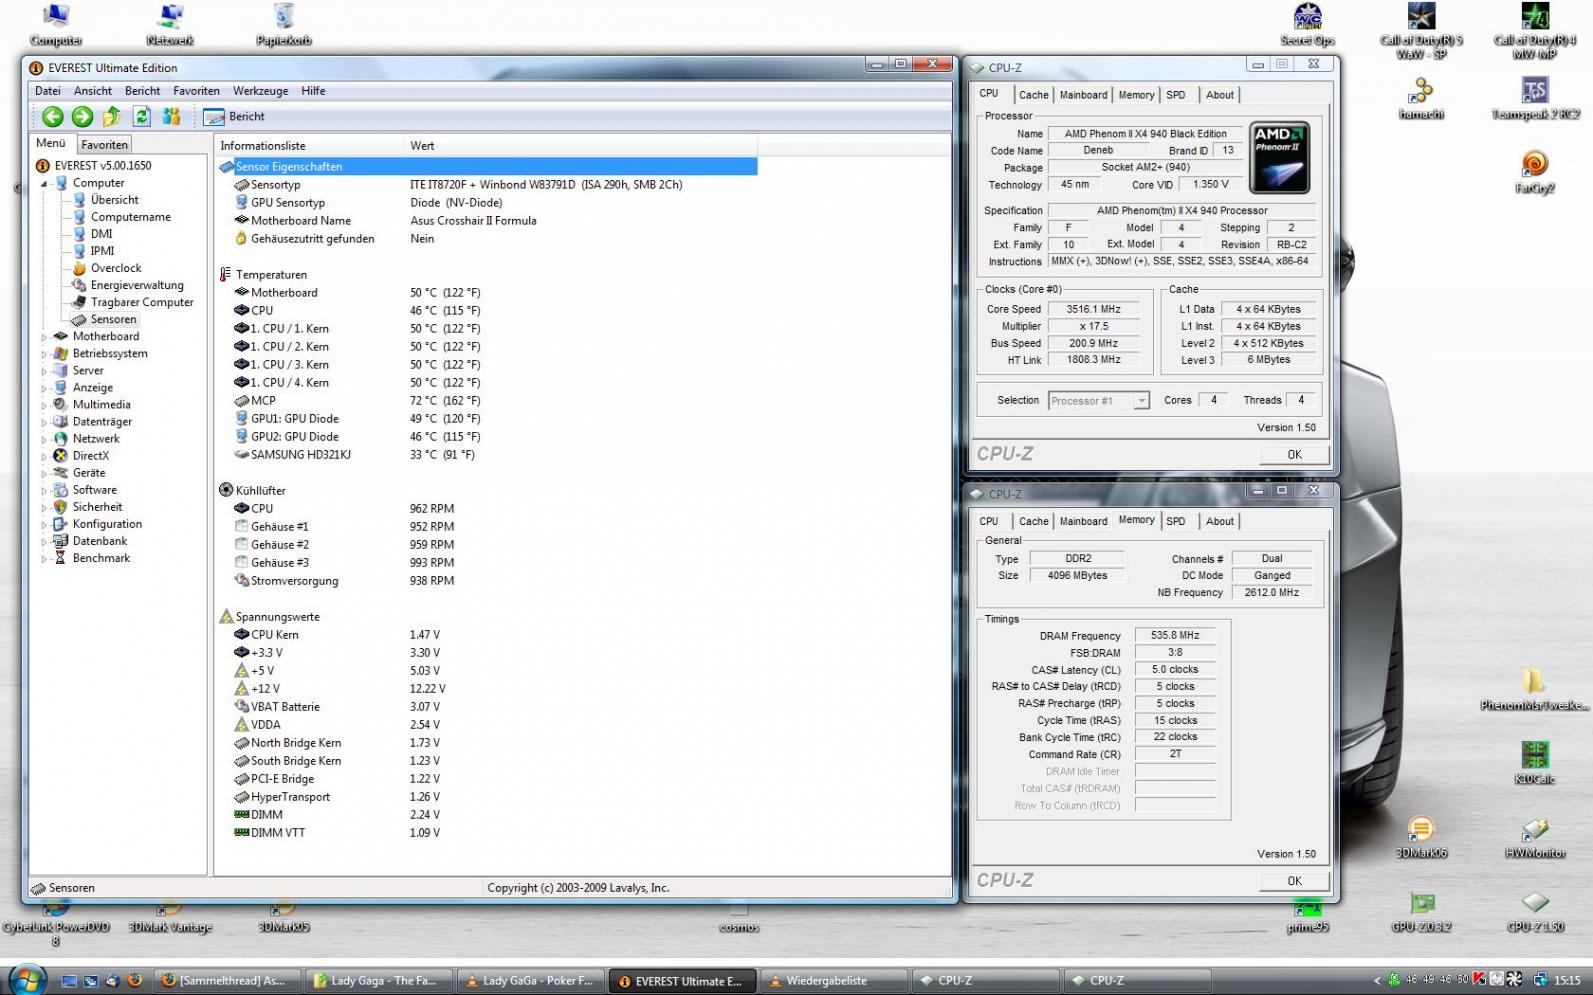
Task: Expand the Server tree node
Action: tap(44, 371)
